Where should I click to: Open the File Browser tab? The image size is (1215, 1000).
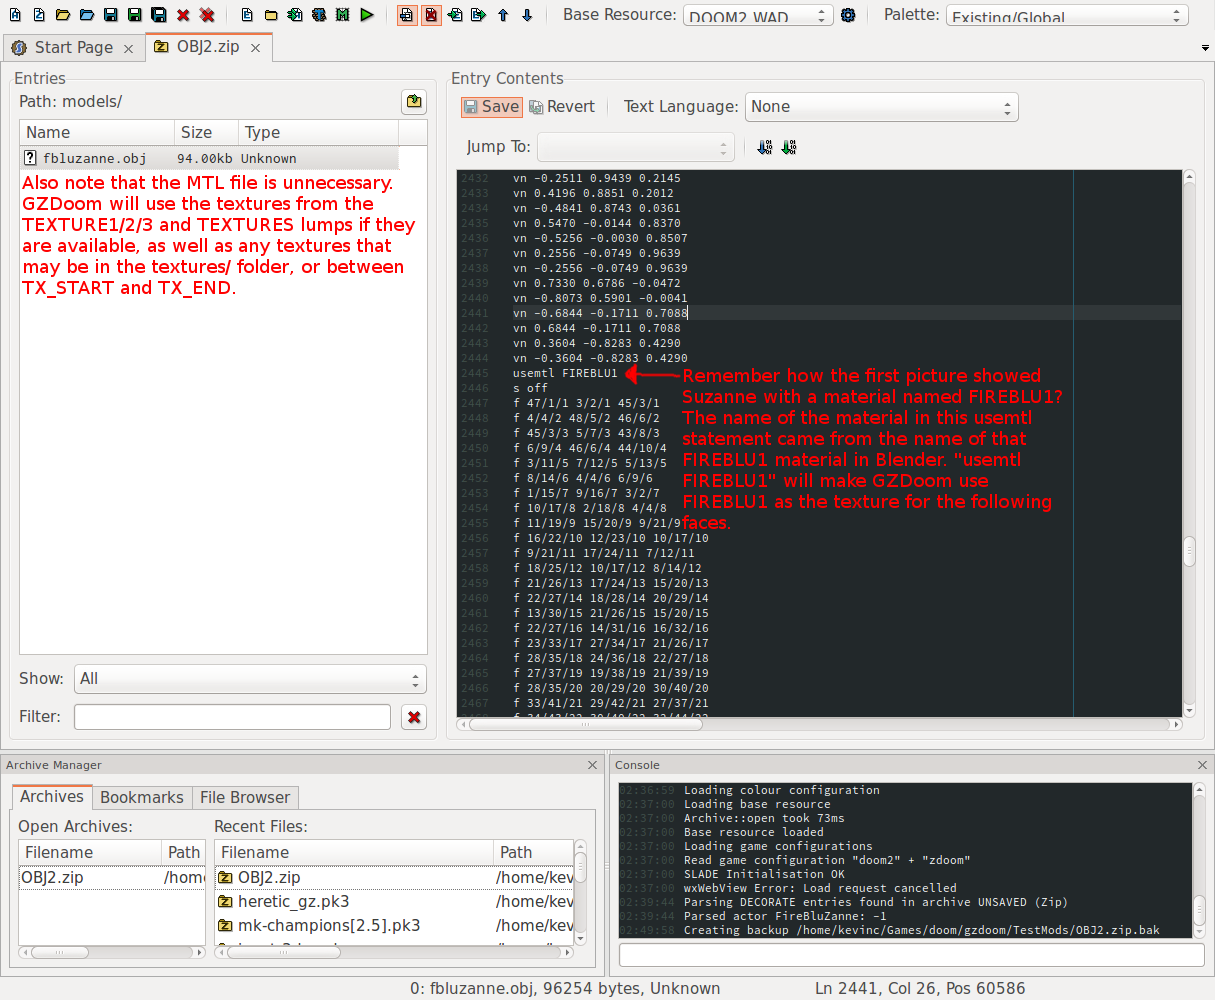[x=245, y=797]
